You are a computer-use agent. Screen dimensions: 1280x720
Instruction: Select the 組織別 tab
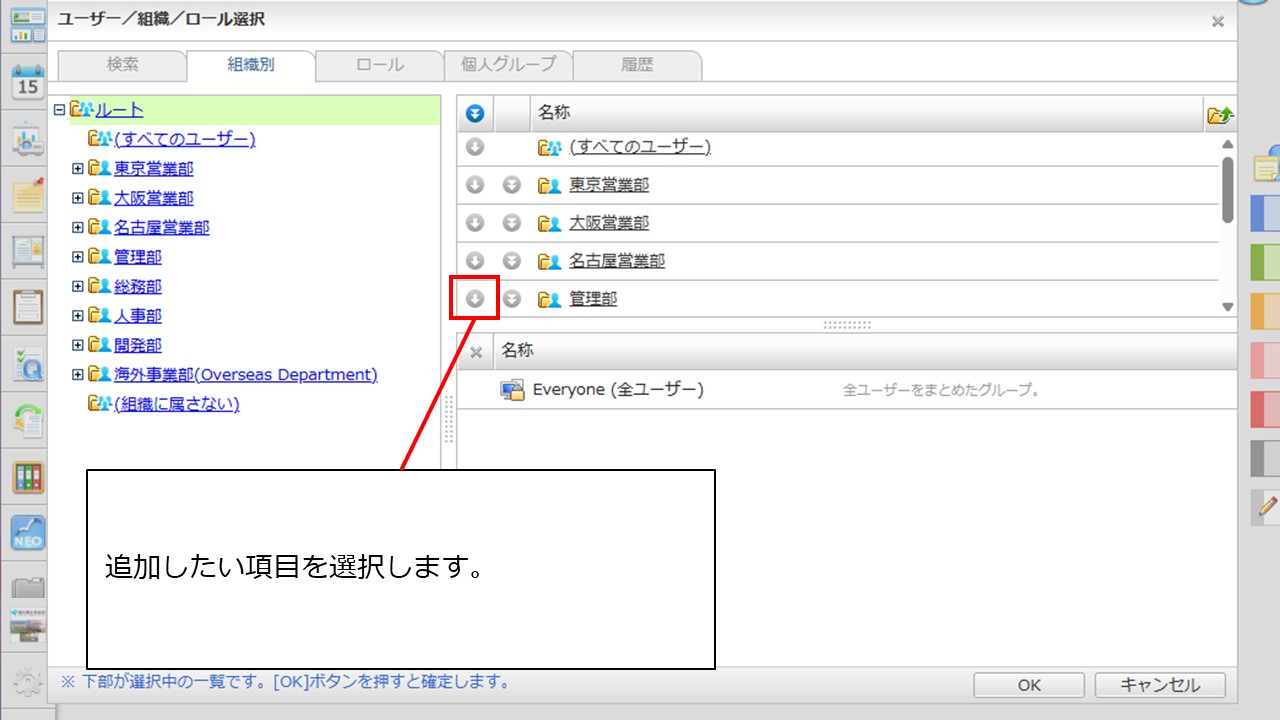point(250,65)
